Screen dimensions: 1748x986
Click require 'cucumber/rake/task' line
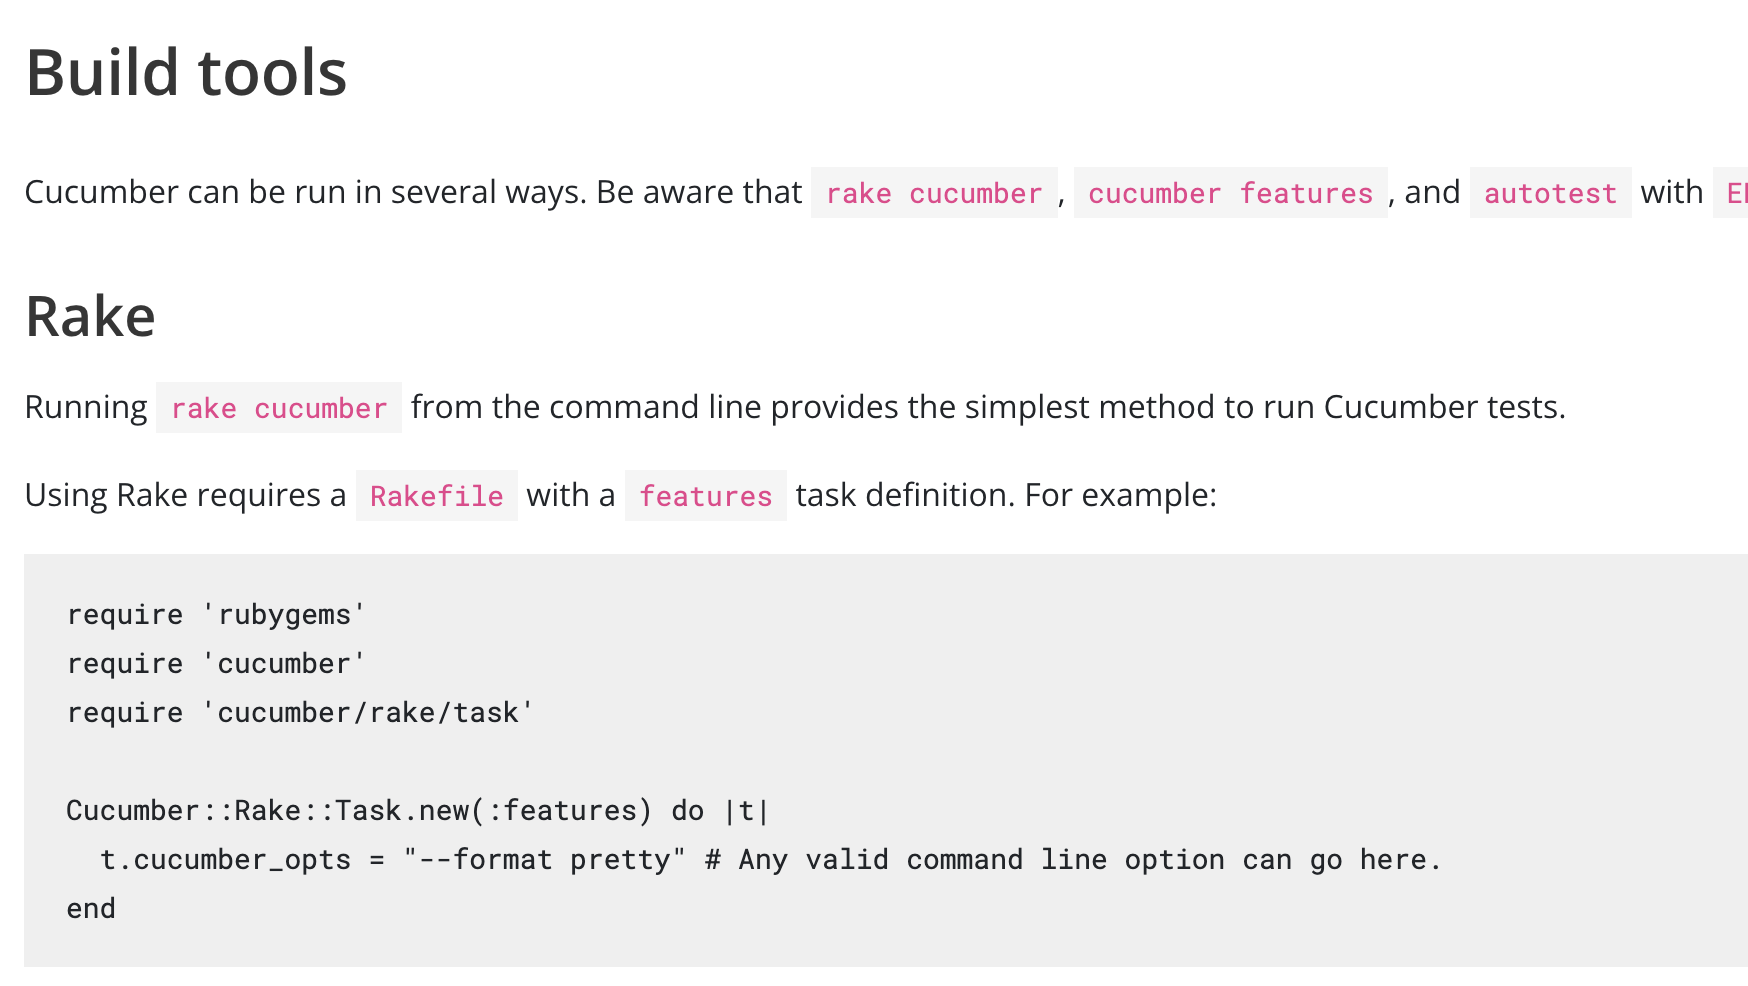301,712
